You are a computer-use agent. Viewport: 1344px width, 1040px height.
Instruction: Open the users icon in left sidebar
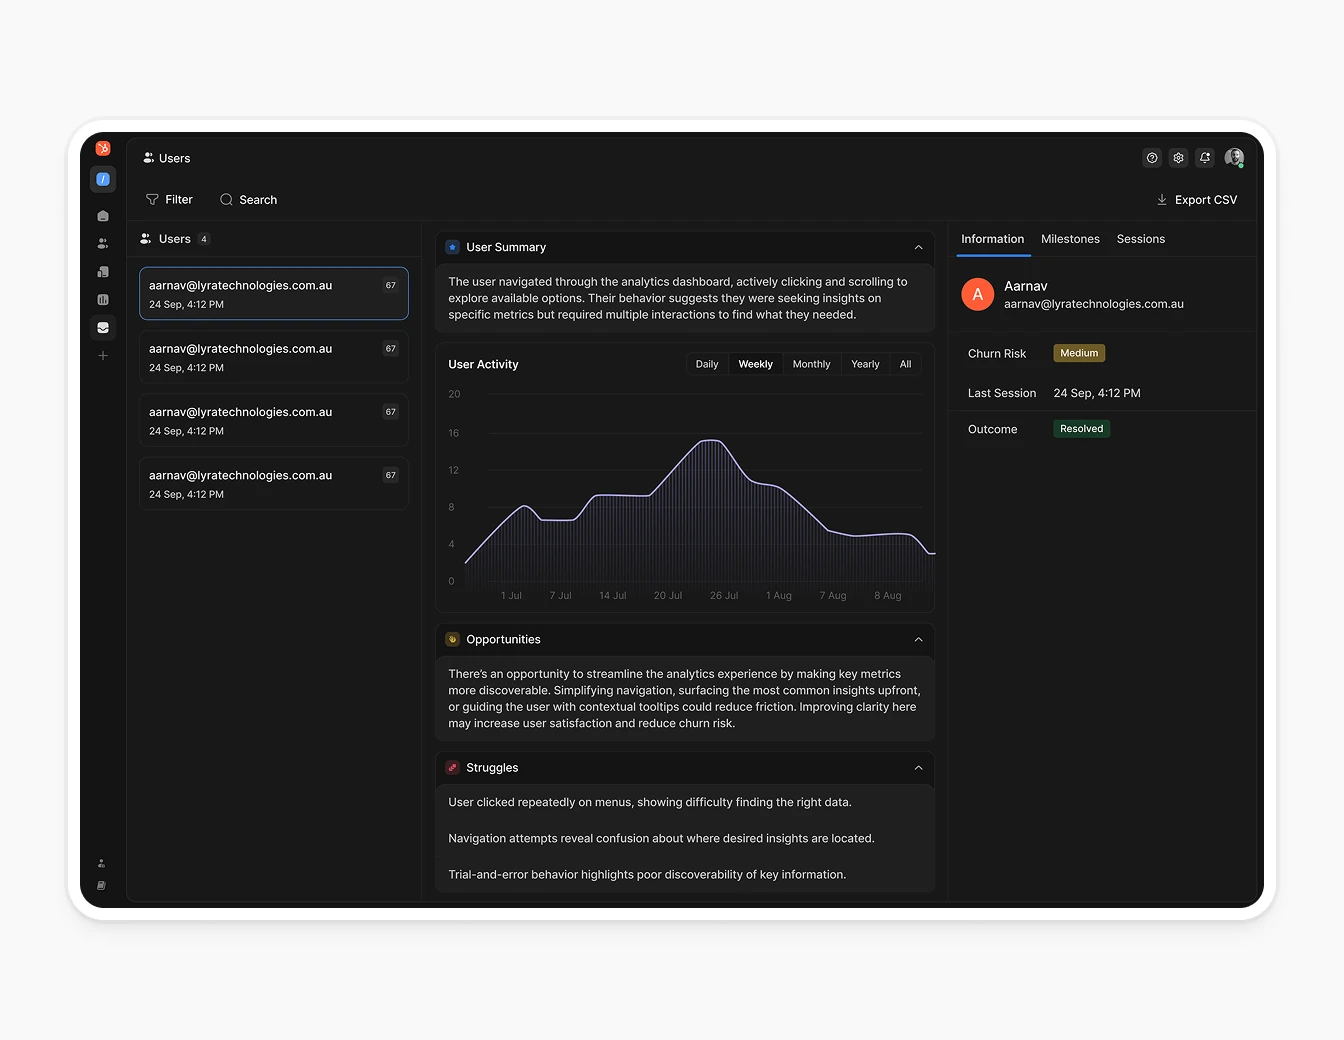pos(103,243)
